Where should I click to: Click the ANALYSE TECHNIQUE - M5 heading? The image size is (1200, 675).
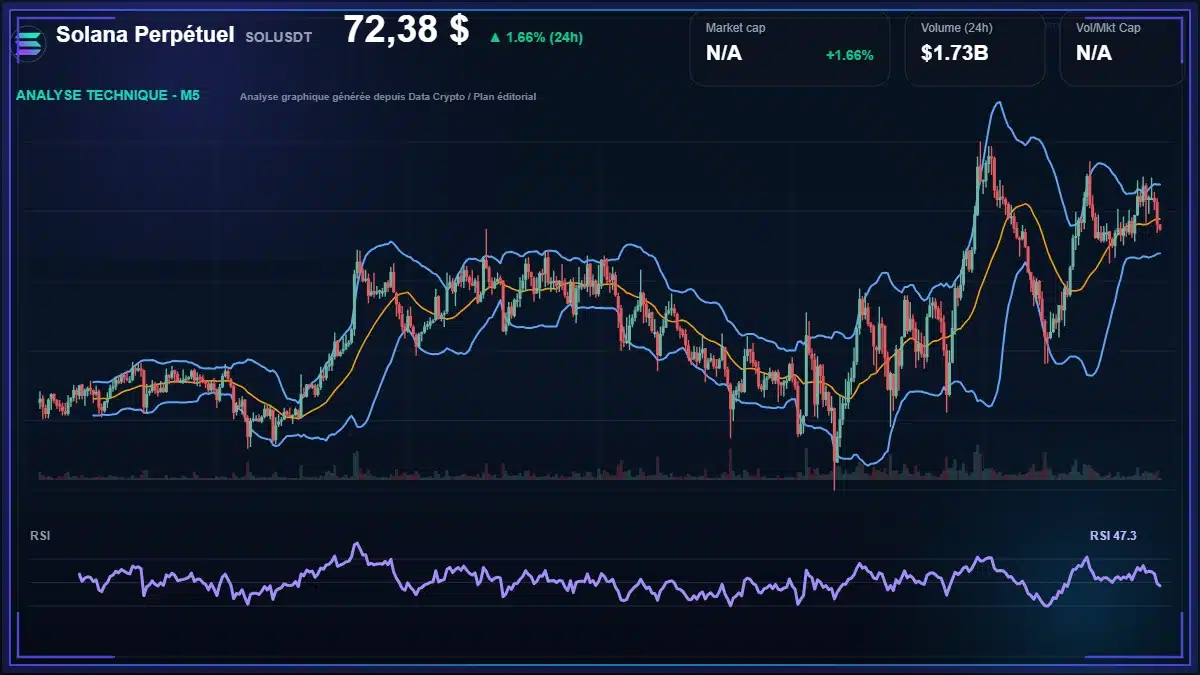tap(108, 96)
